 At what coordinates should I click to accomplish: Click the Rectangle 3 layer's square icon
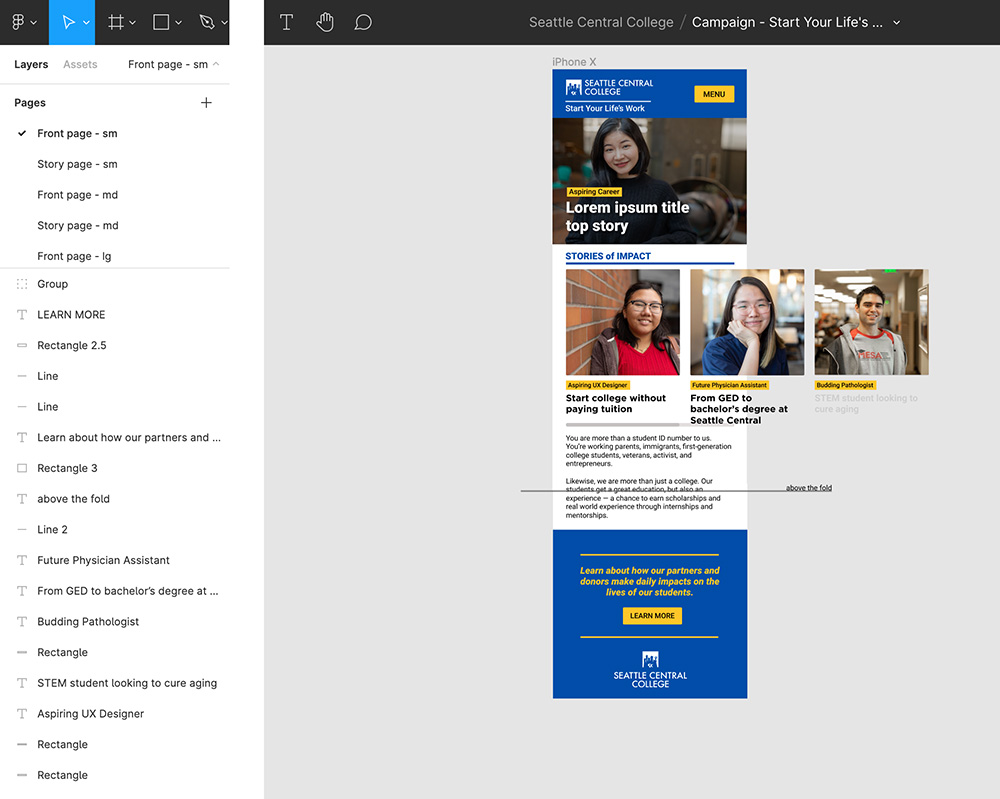point(22,468)
